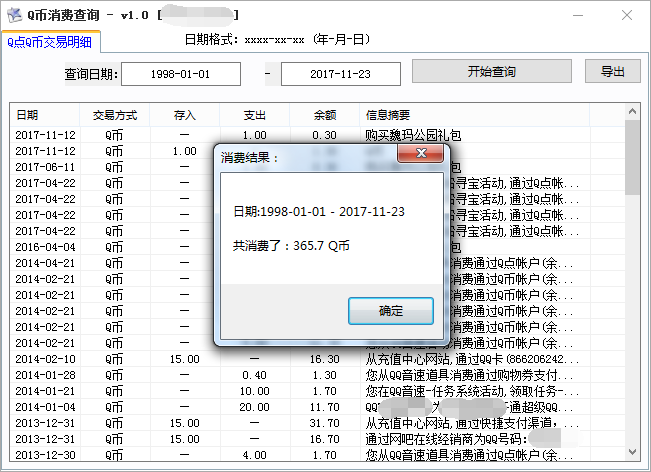
Task: Click 余额 value 0.30 in first row
Action: point(324,135)
